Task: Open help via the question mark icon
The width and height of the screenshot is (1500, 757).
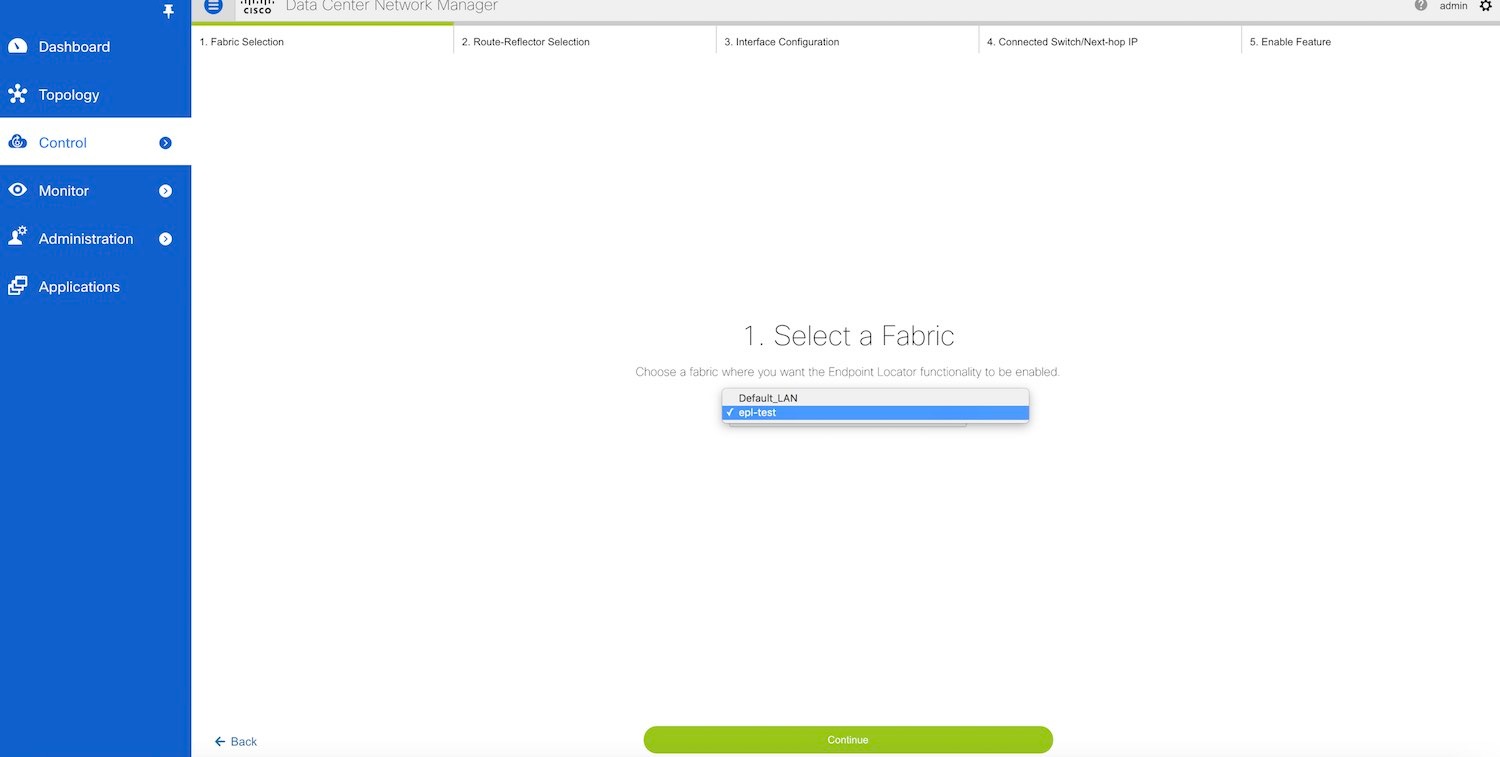Action: tap(1421, 6)
